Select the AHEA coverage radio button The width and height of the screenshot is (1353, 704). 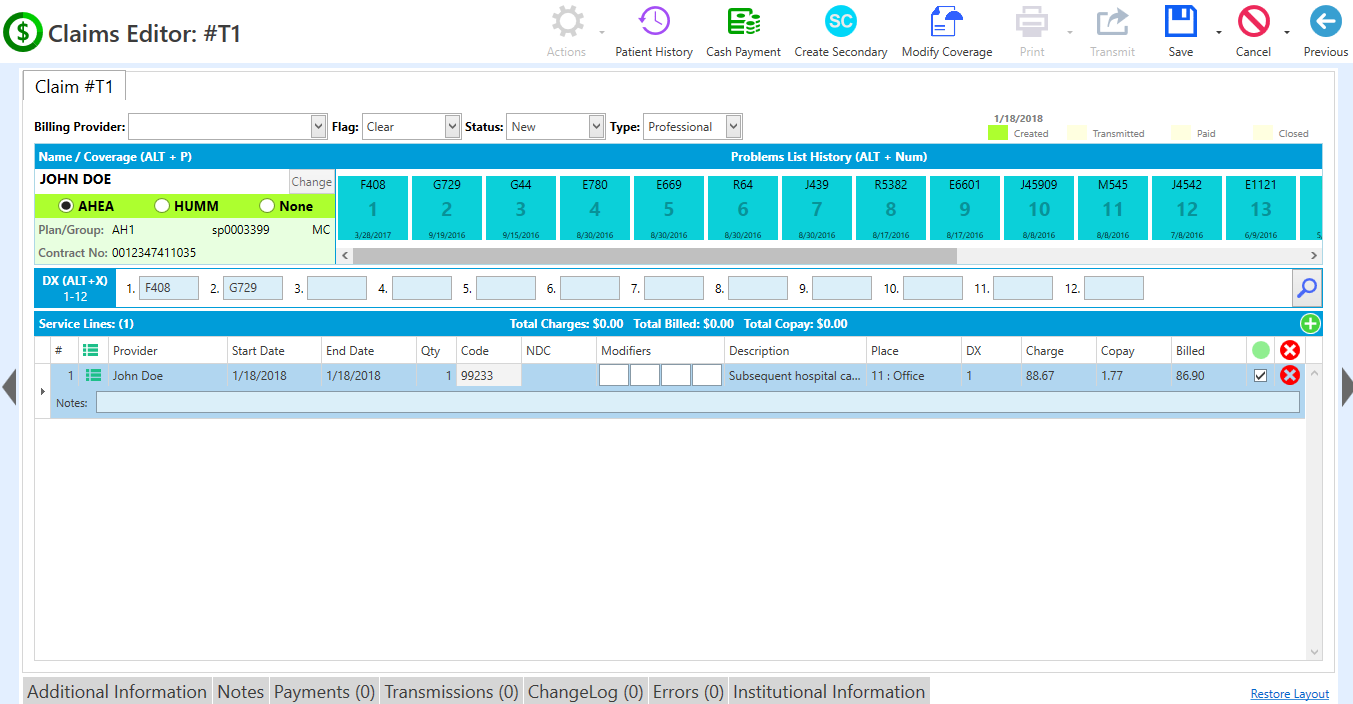tap(66, 205)
